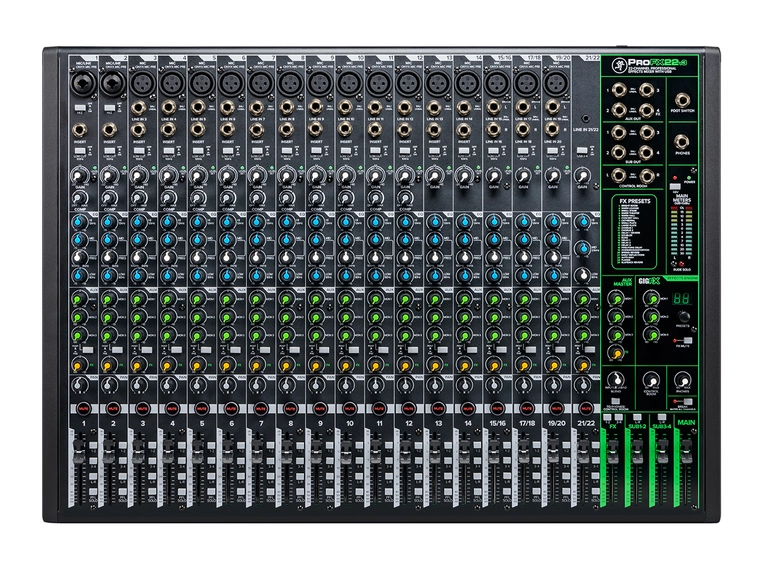Toggle the L-R assign button above SUB3-4

click(x=661, y=417)
